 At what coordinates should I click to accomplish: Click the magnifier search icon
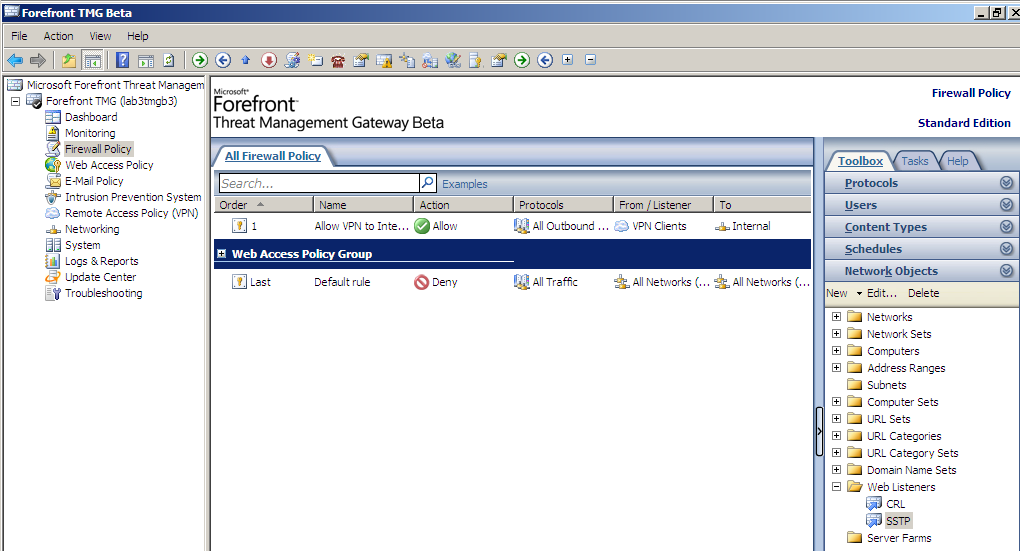coord(427,183)
